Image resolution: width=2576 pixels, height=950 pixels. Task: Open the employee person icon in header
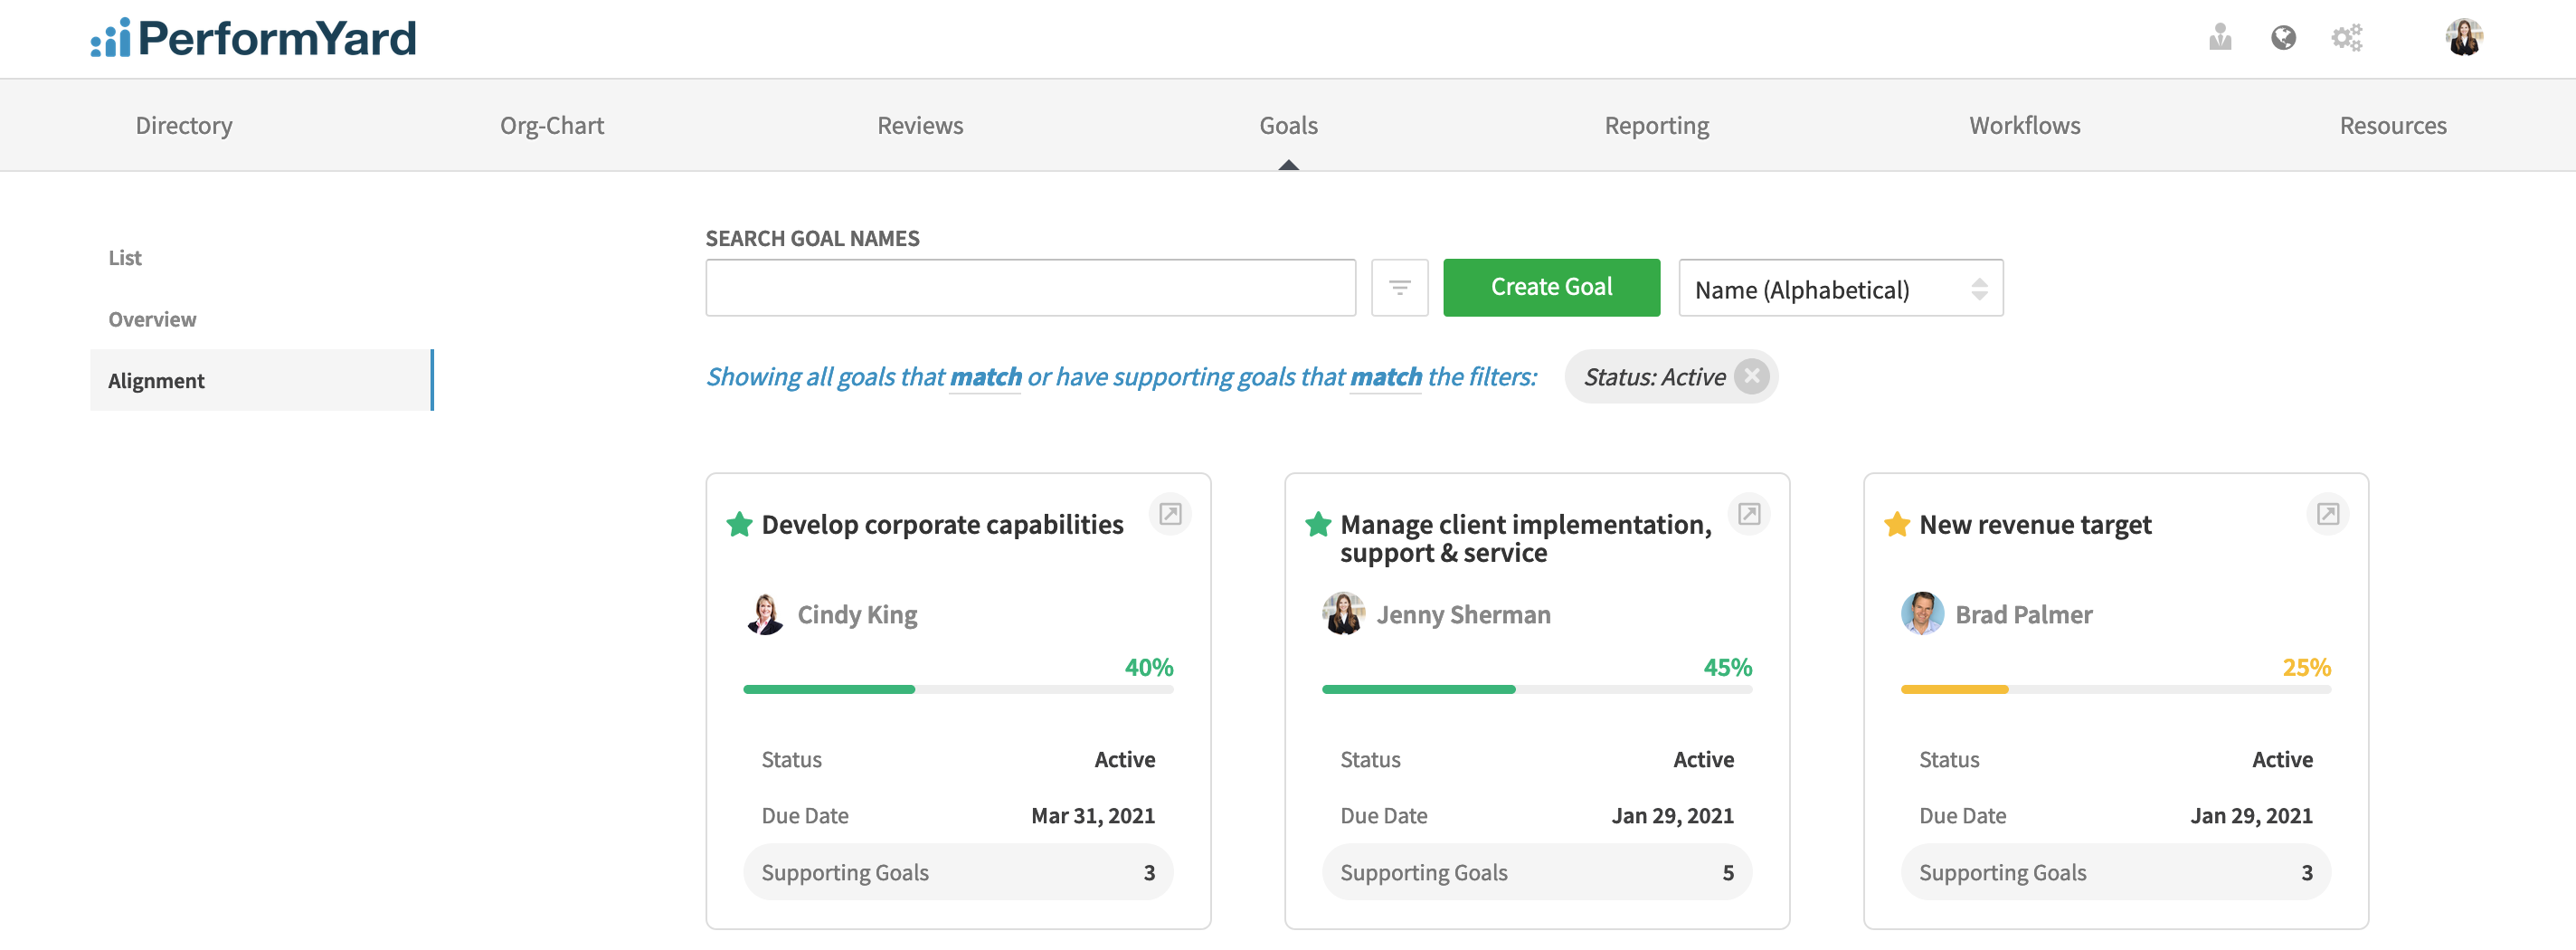tap(2220, 38)
